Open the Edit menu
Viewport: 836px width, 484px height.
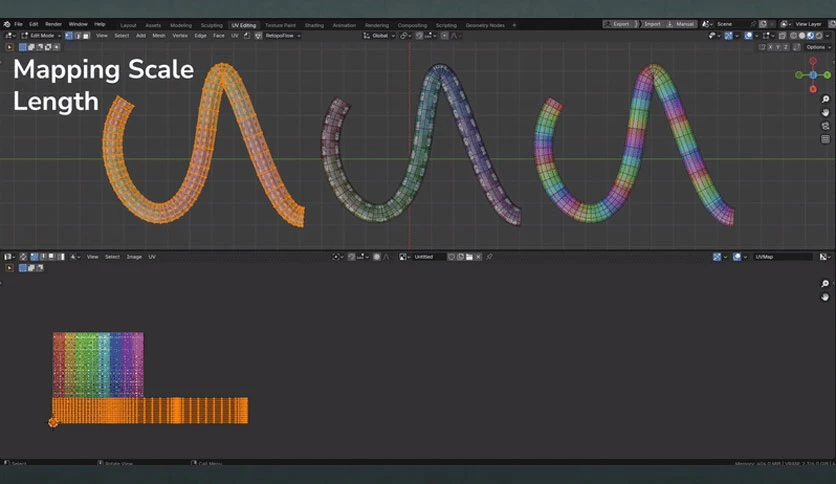coord(34,25)
